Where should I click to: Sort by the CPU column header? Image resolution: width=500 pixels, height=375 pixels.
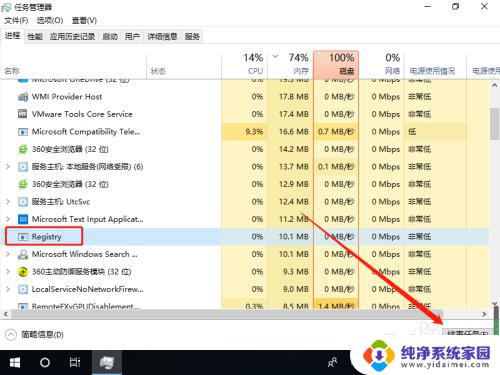point(244,64)
